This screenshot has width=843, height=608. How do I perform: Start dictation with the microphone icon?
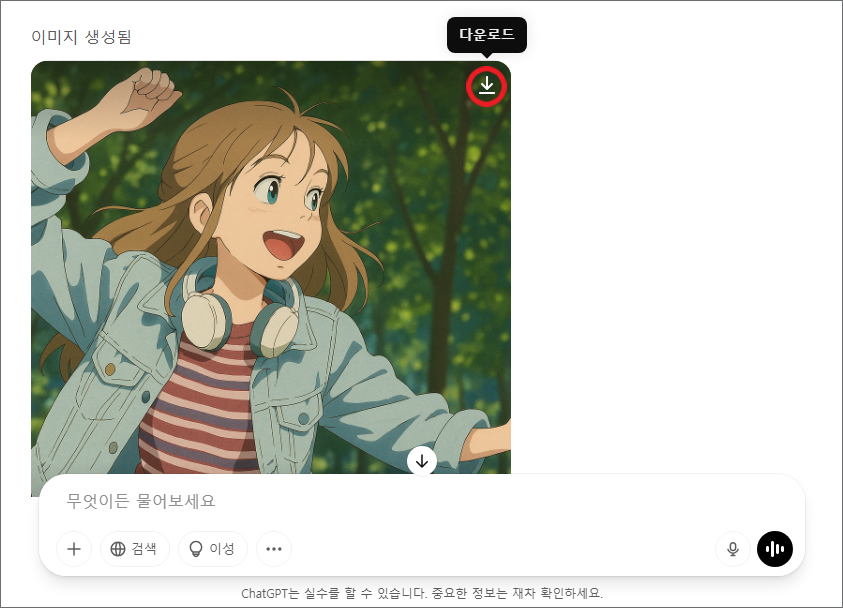click(733, 549)
